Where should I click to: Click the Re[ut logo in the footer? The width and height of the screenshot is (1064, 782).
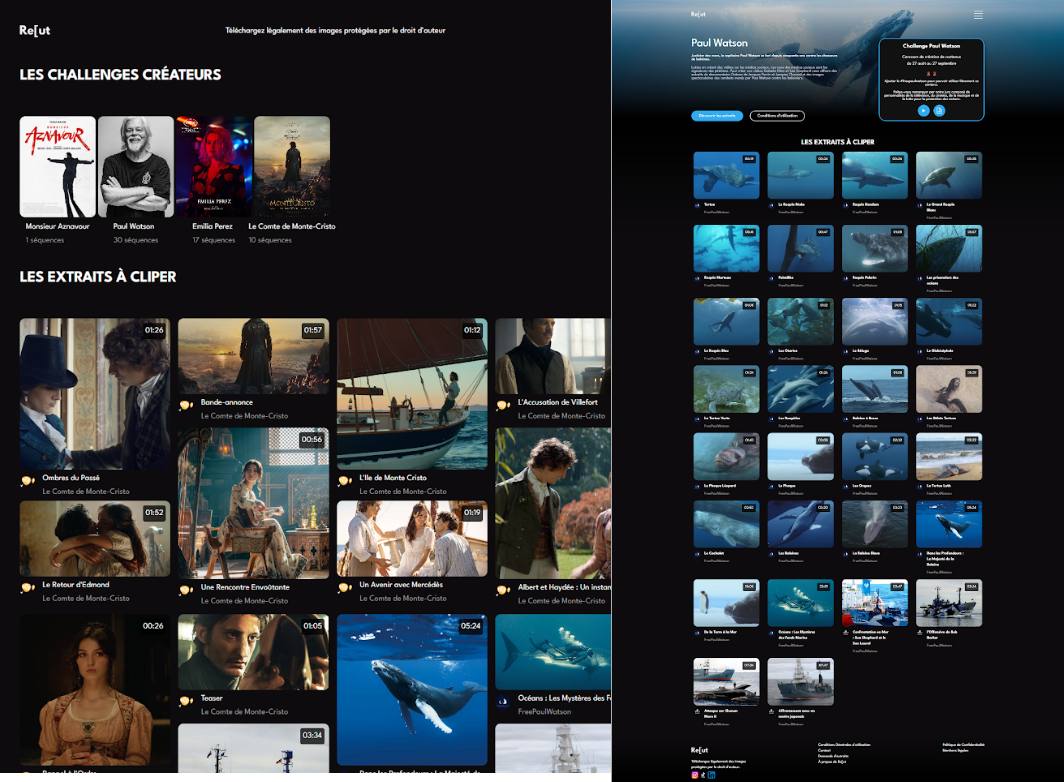click(699, 749)
